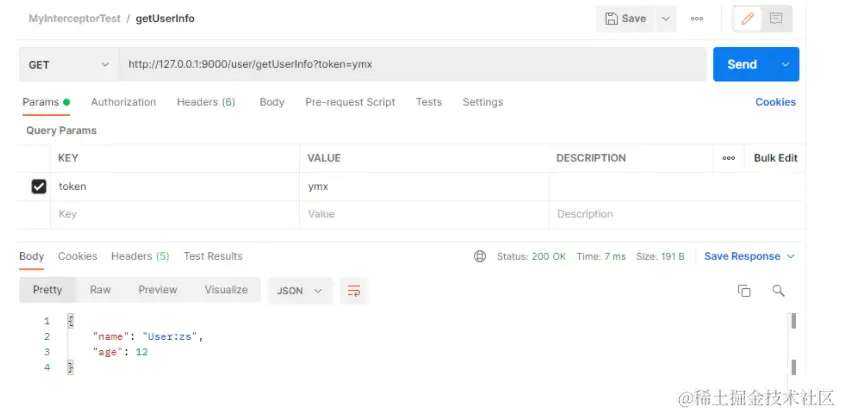Open the response Cookies tab
Viewport: 841px width, 414px height.
(78, 256)
